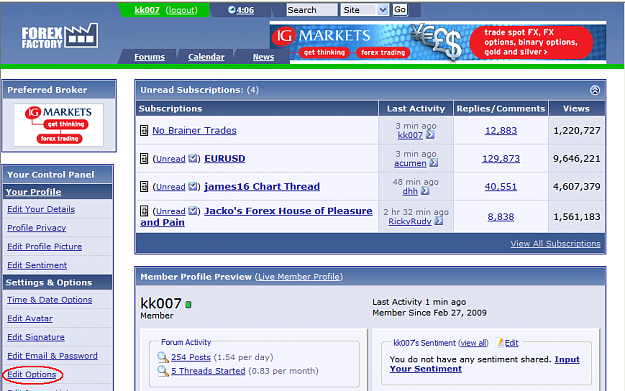Open james16 Chart Thread
This screenshot has height=391, width=625.
coord(262,187)
